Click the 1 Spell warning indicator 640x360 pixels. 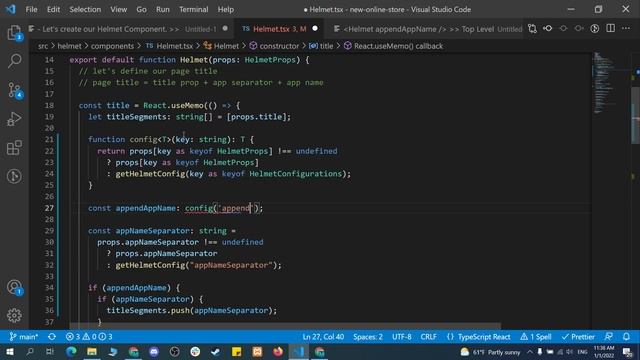tap(536, 337)
